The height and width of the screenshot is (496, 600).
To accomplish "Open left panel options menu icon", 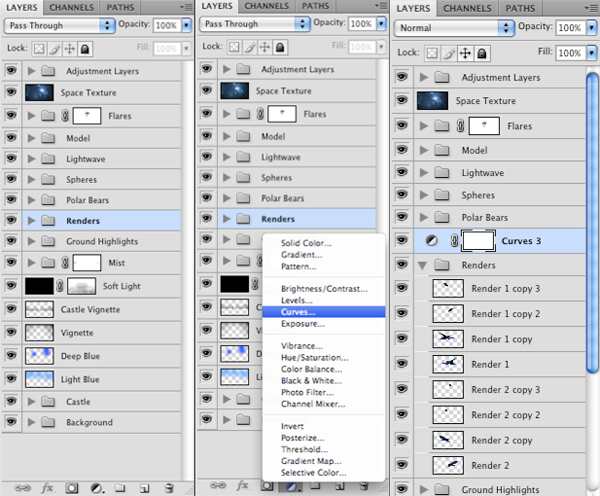I will 187,7.
